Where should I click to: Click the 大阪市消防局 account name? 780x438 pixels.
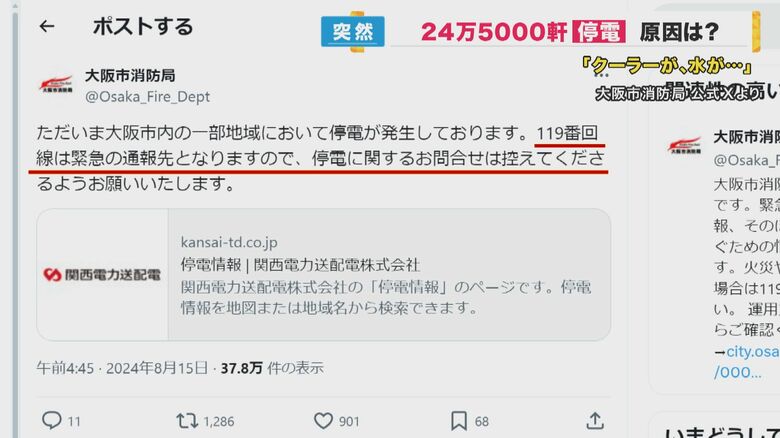130,76
